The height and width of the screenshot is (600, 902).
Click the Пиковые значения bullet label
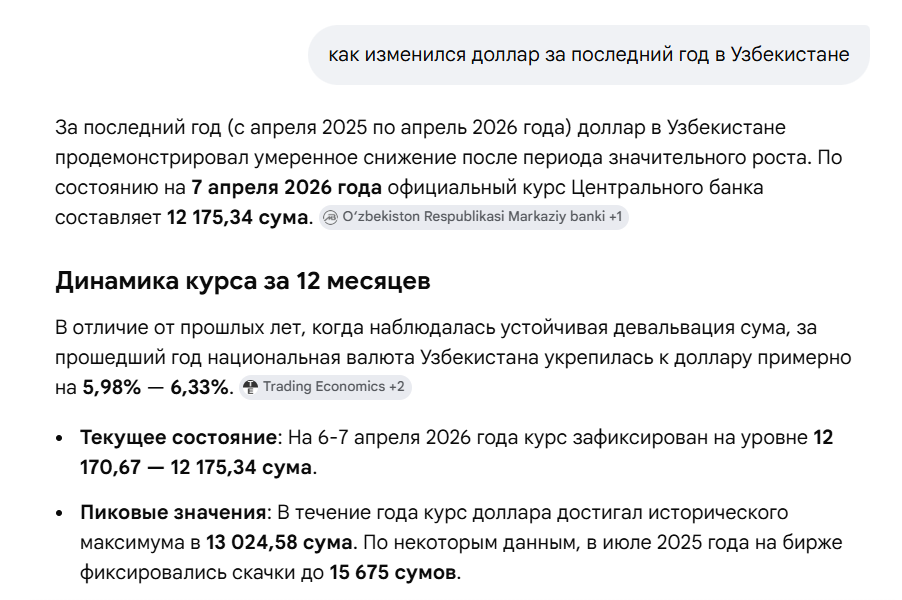click(172, 513)
